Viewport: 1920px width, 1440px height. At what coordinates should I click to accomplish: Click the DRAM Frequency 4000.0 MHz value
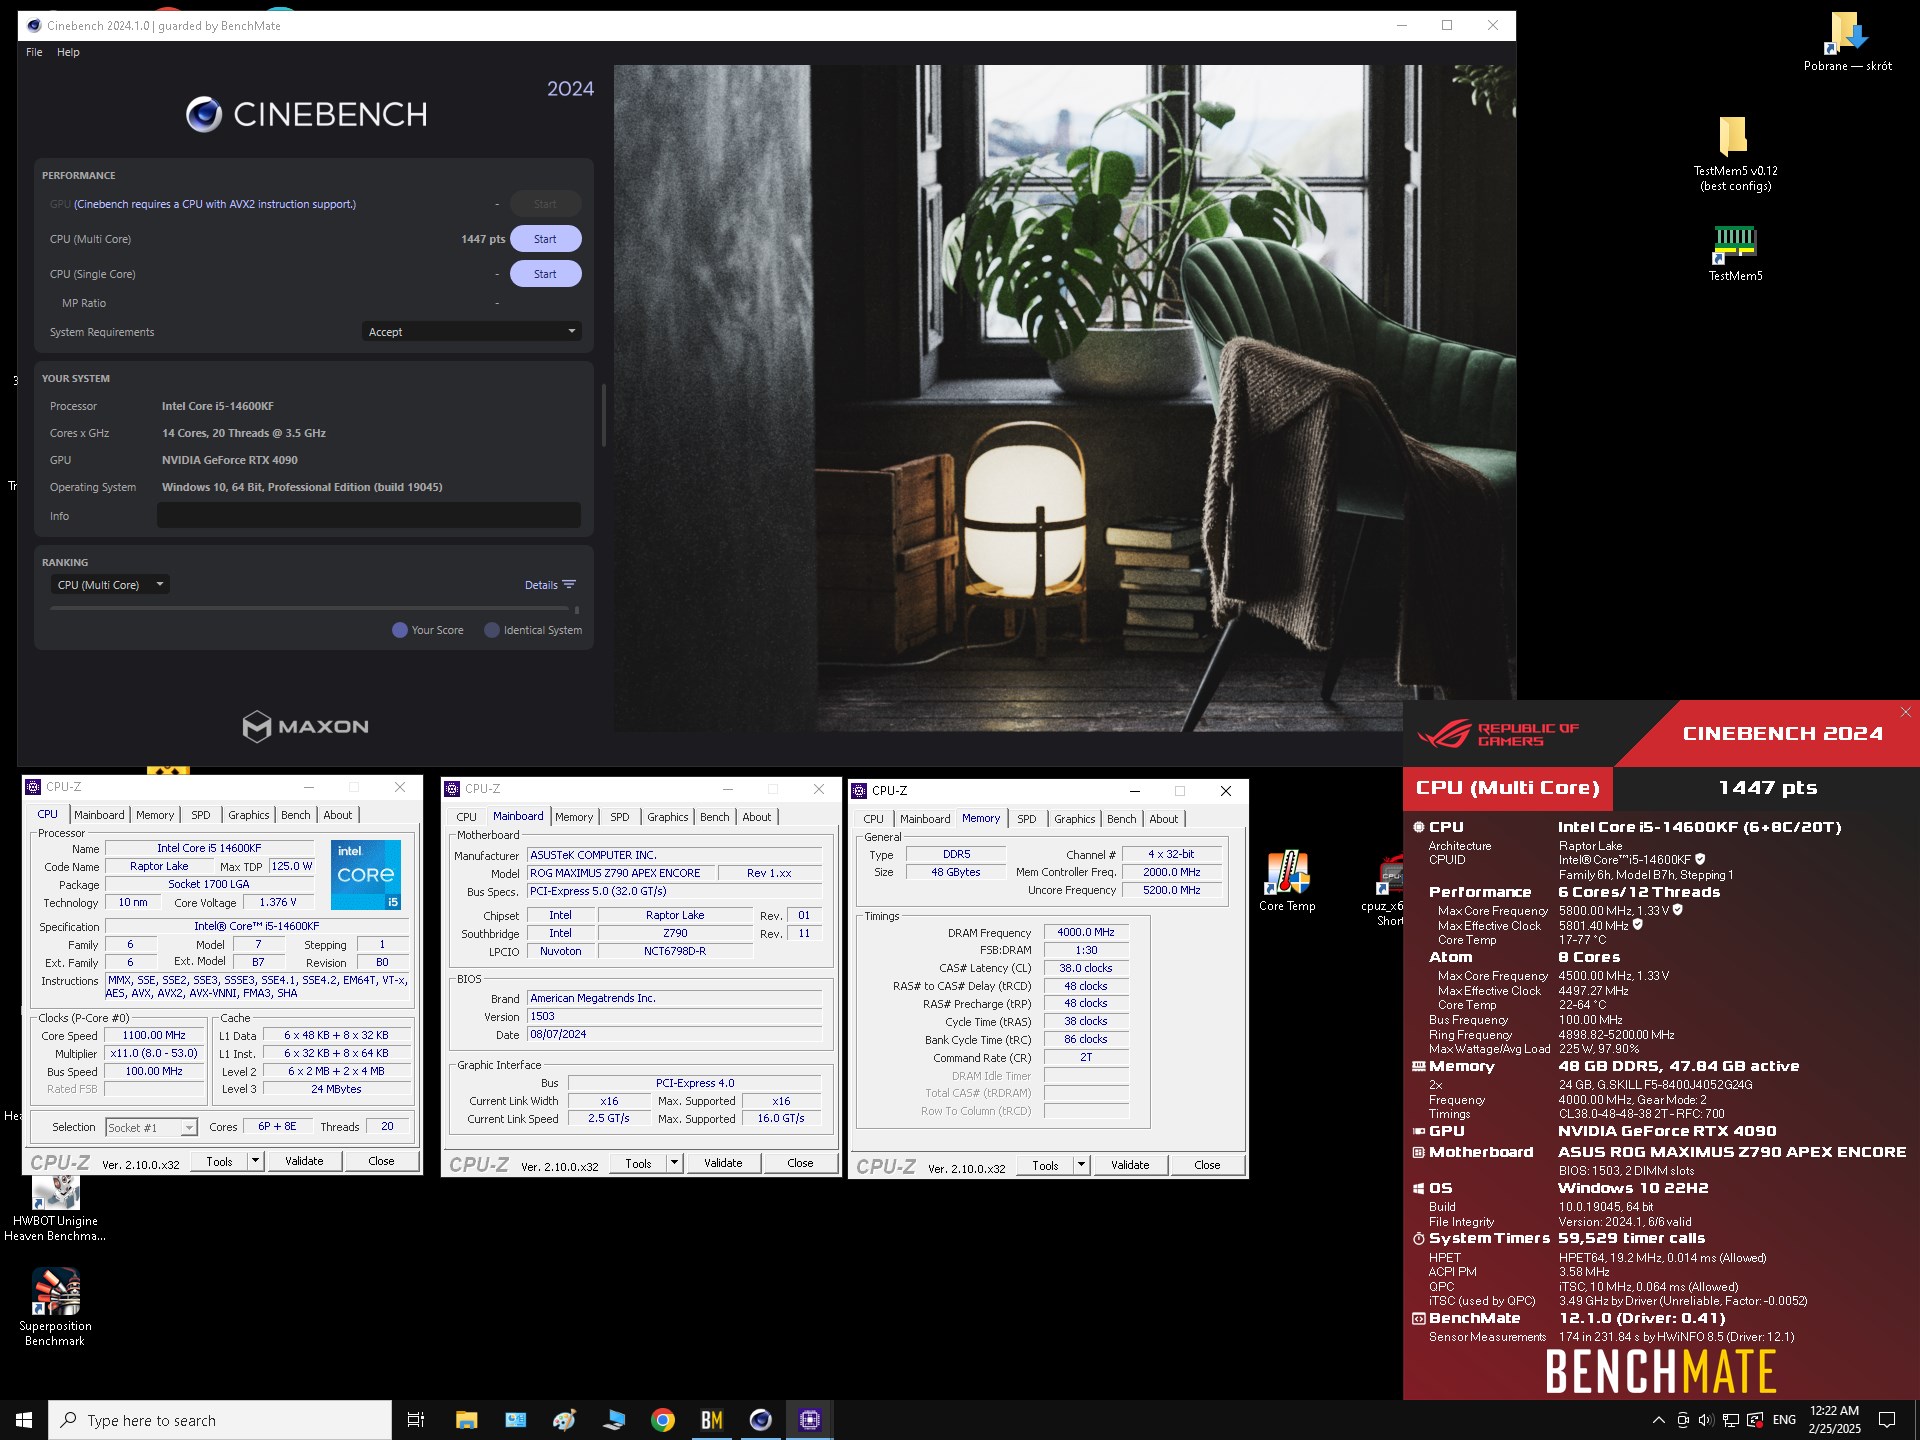(x=1086, y=932)
